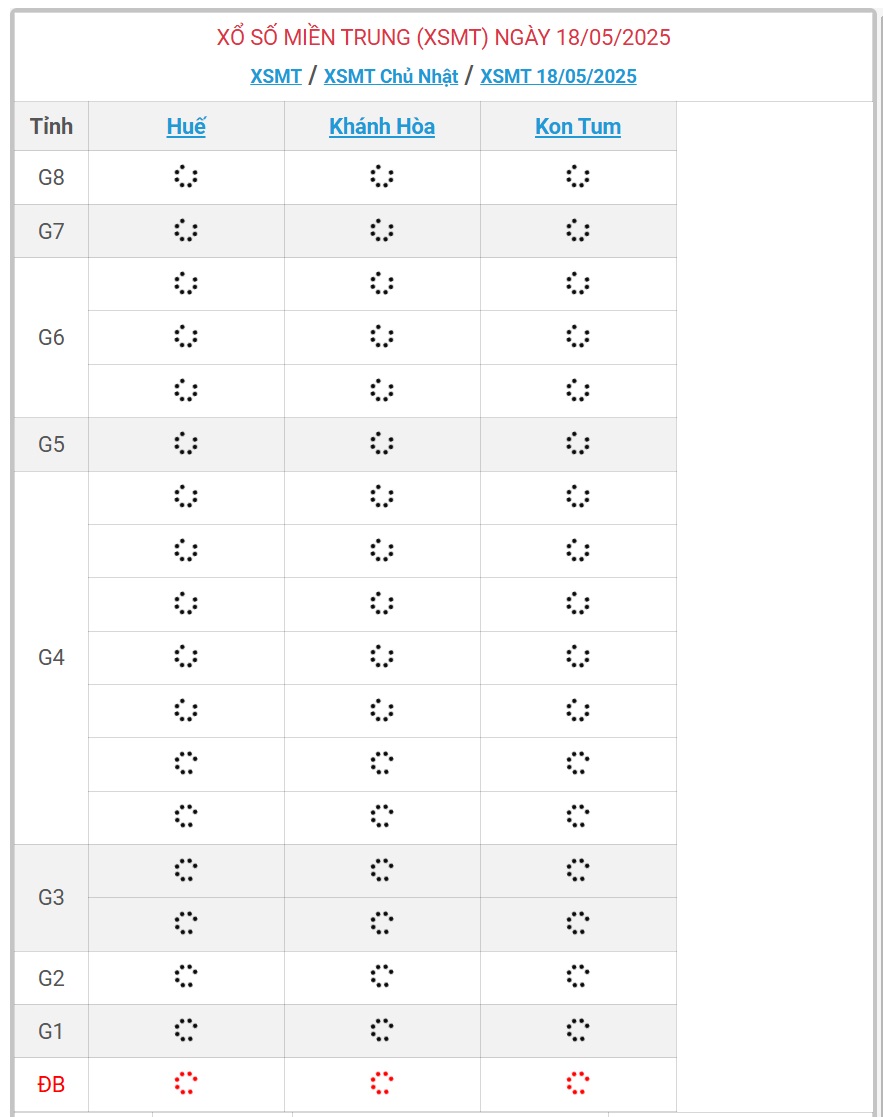Click the Huế G7 loading spinner

(186, 230)
